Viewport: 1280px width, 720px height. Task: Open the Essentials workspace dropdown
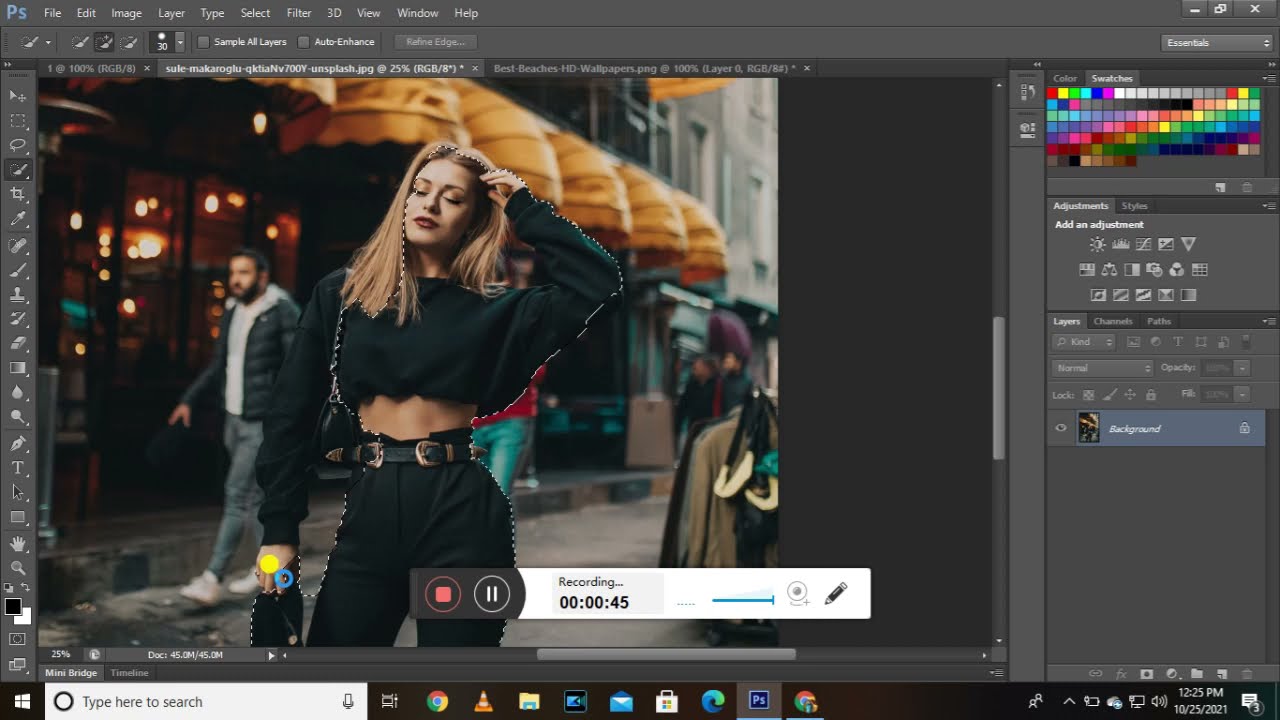pyautogui.click(x=1217, y=42)
